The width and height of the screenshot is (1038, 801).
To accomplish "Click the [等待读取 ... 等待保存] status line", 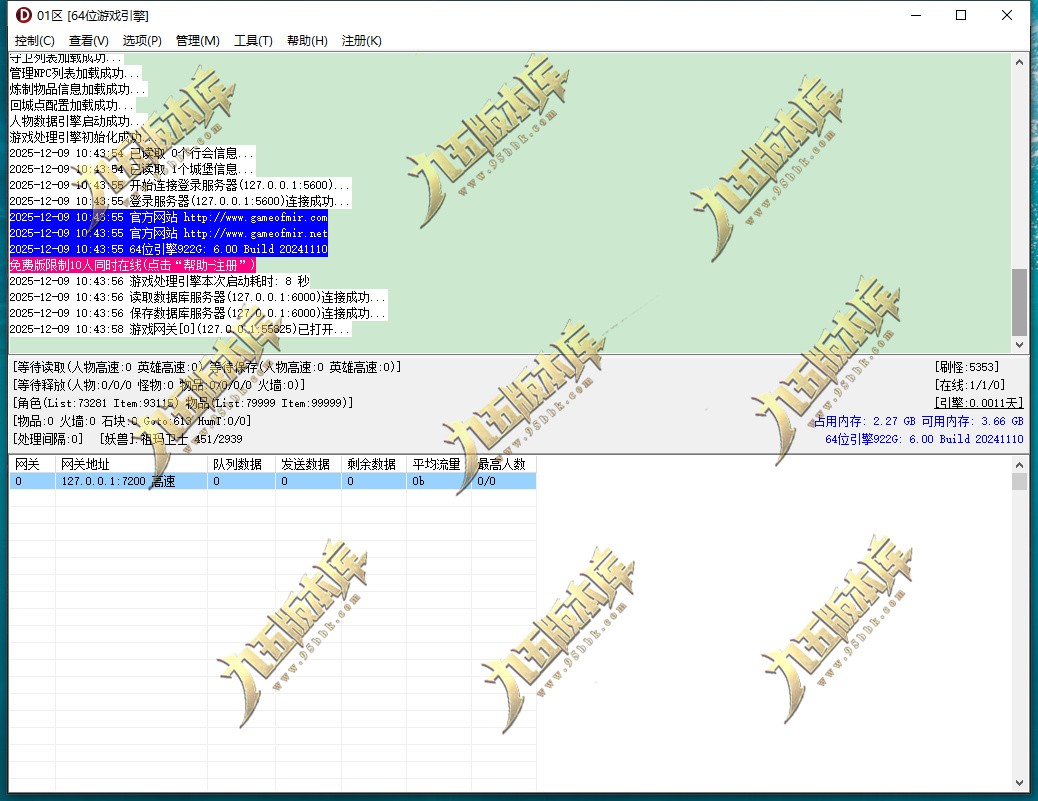I will 207,367.
